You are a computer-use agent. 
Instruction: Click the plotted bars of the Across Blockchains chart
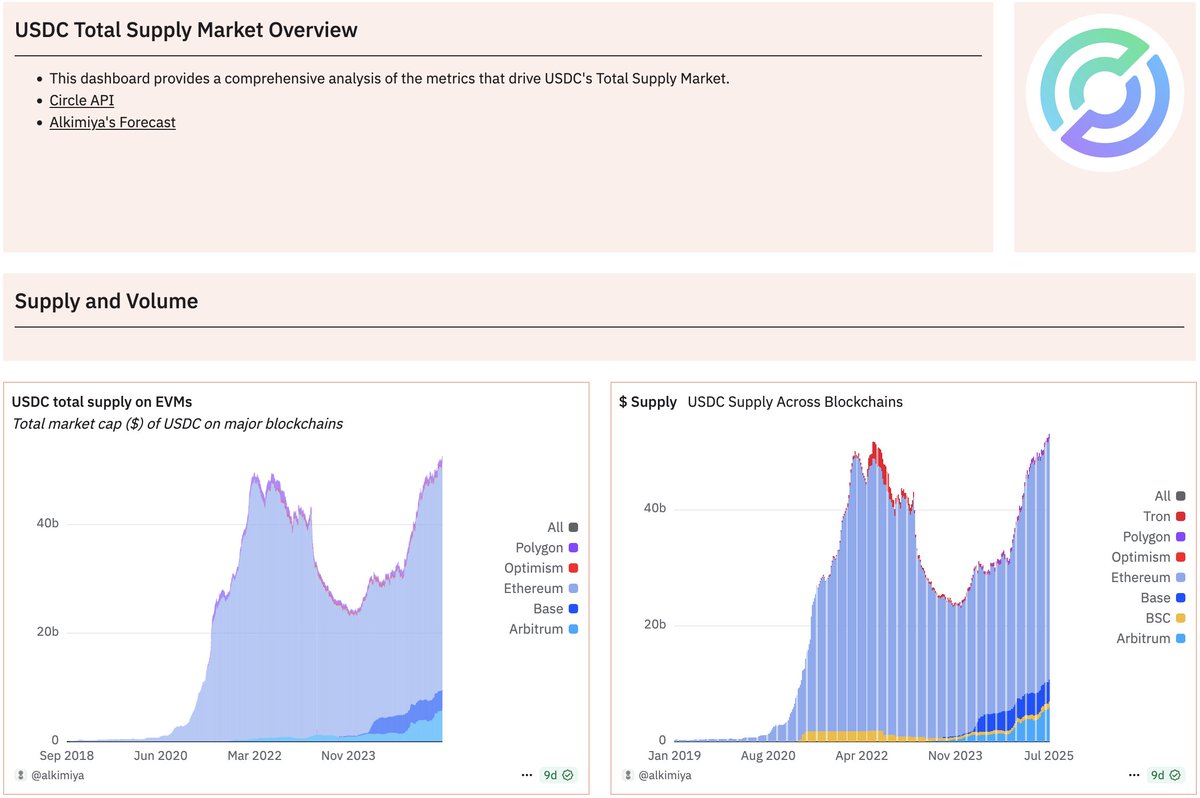point(862,590)
